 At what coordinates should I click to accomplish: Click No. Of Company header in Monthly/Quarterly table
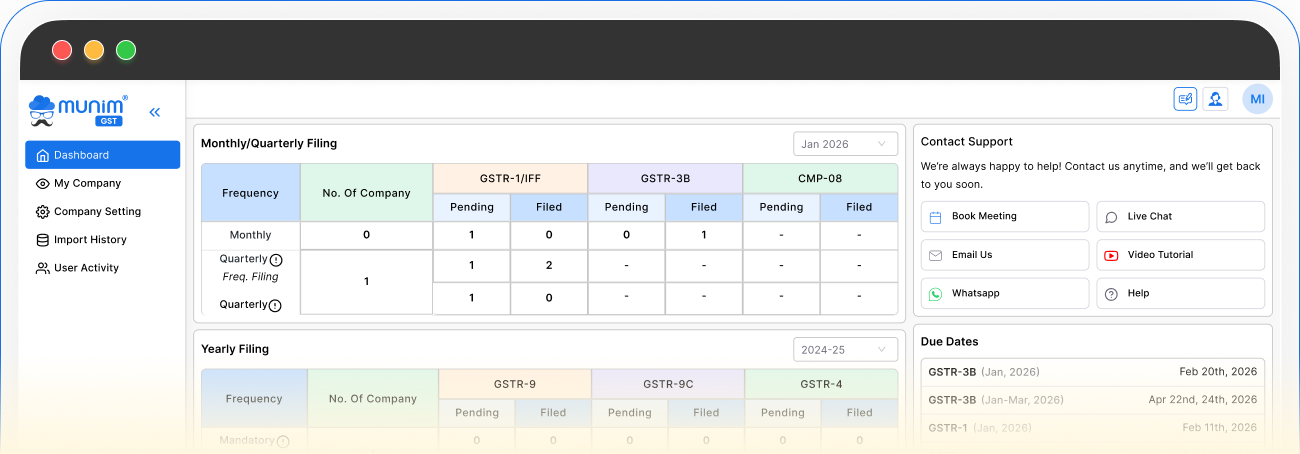coord(366,193)
